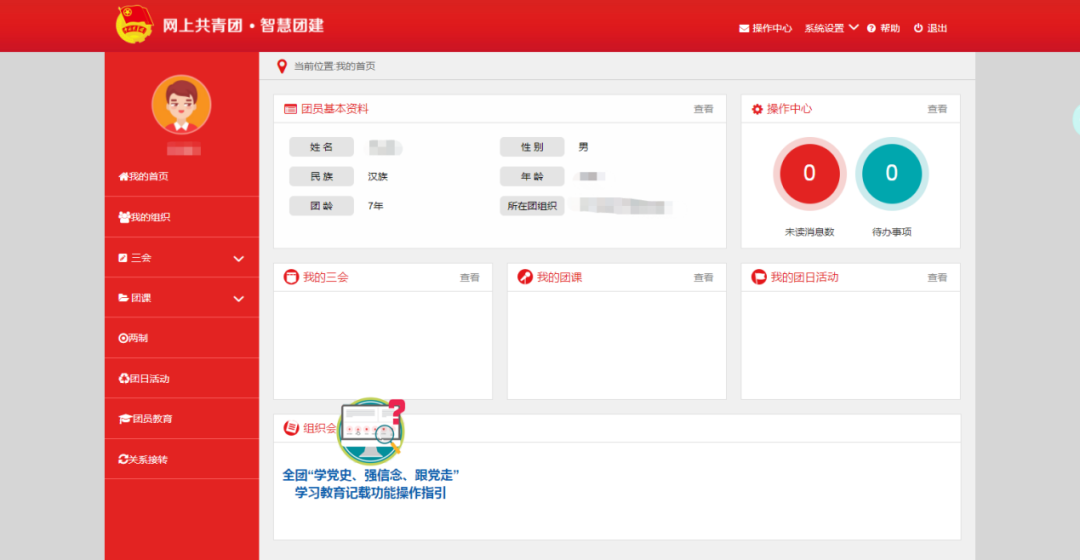Click the envelope icon beside 操作中心
Image resolution: width=1080 pixels, height=560 pixels.
click(x=744, y=28)
